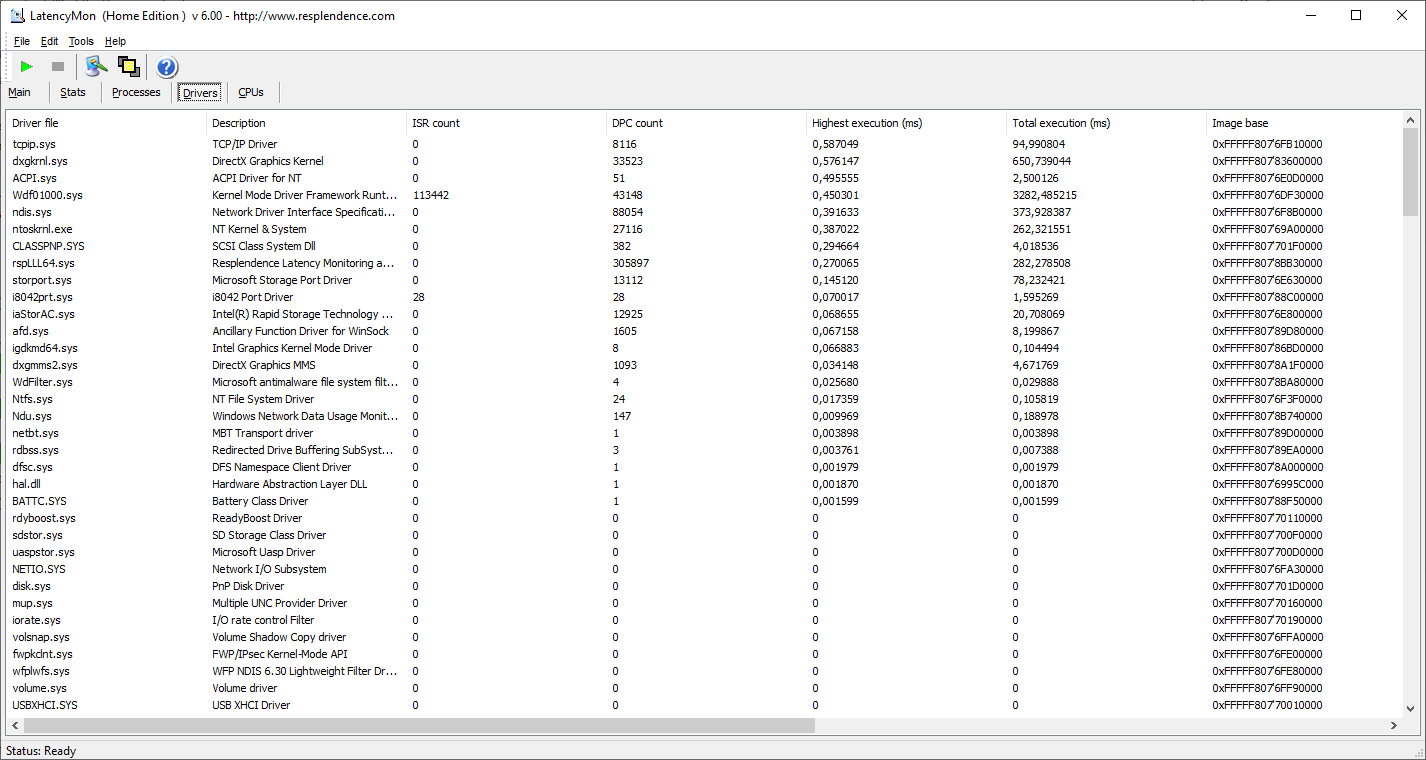Screen dimensions: 1426x760
Task: Click the horizontal scrollbar right arrow
Action: pos(1394,725)
